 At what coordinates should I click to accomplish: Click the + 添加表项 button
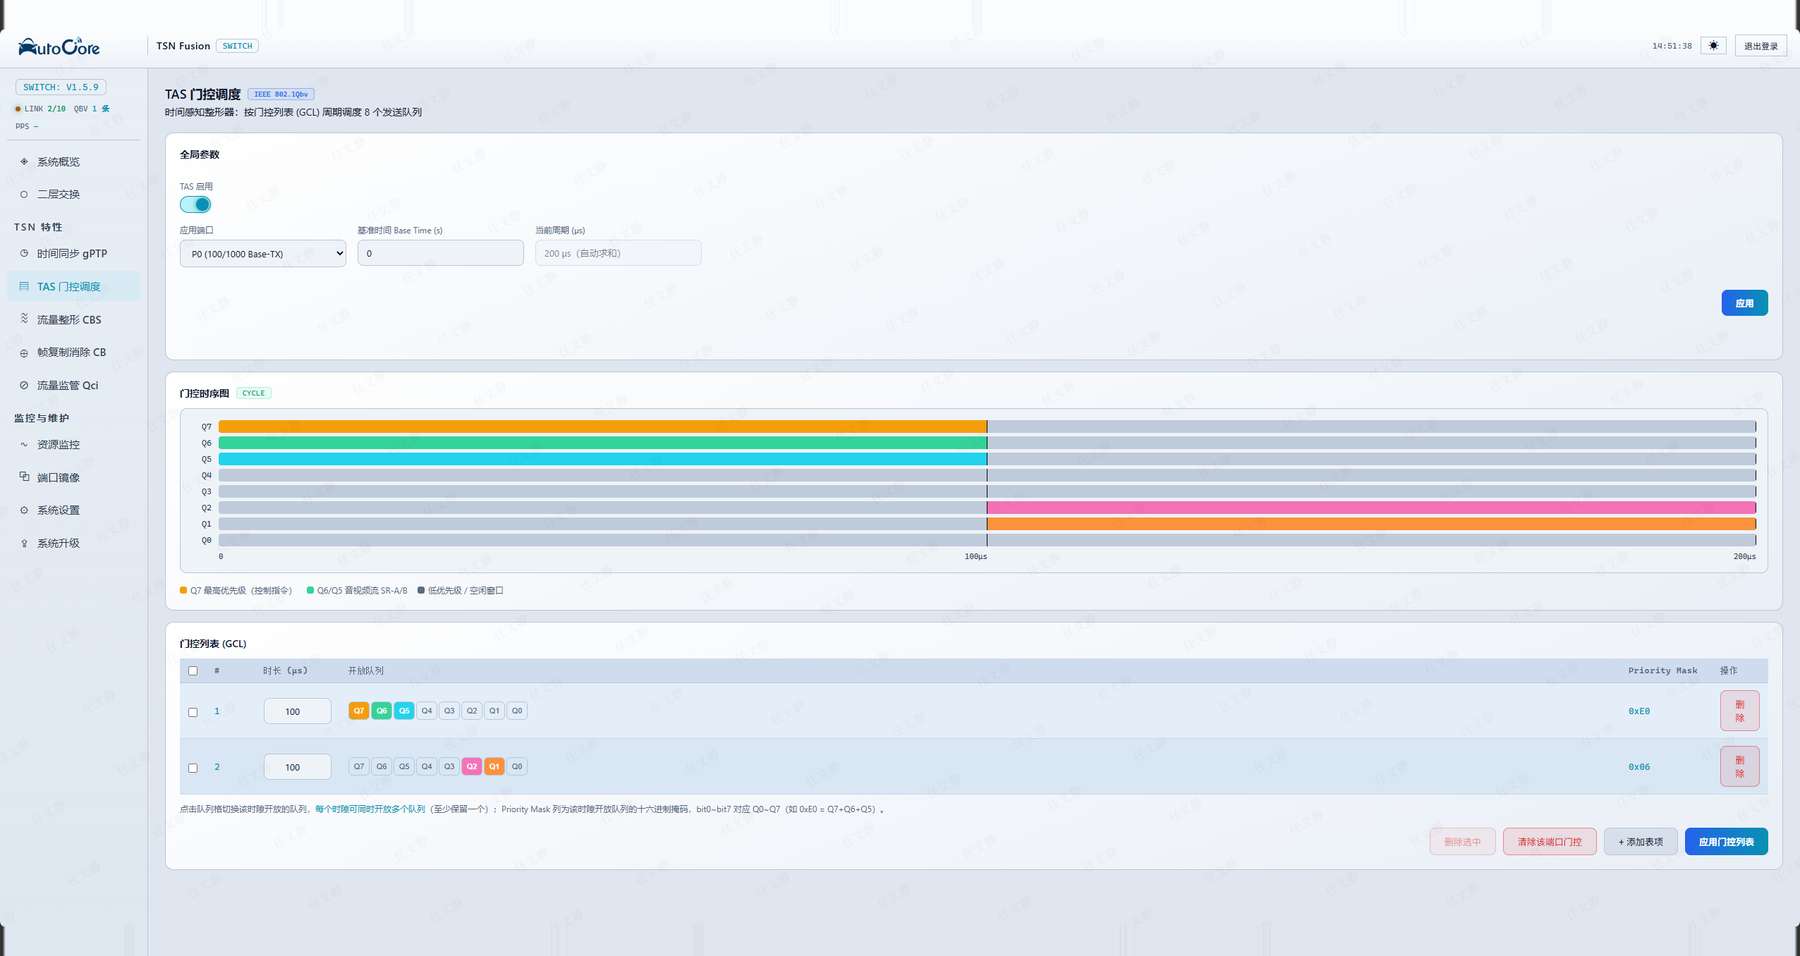click(x=1641, y=842)
